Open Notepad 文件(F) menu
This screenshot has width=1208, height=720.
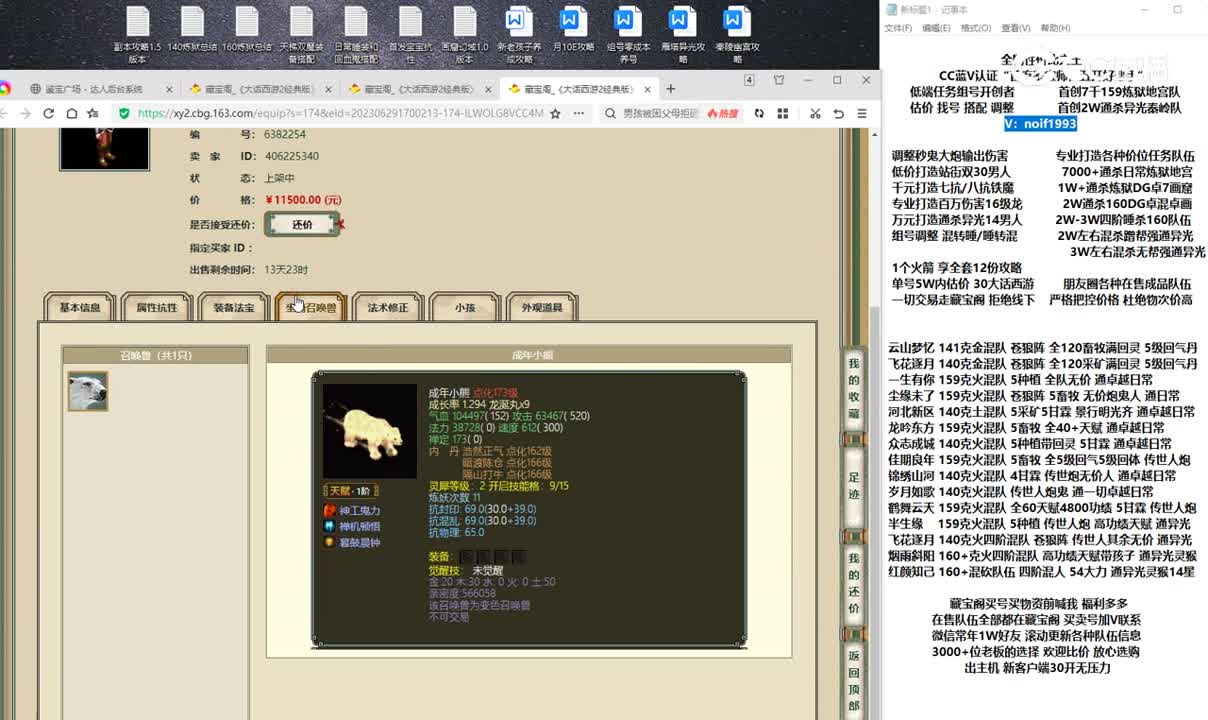898,28
